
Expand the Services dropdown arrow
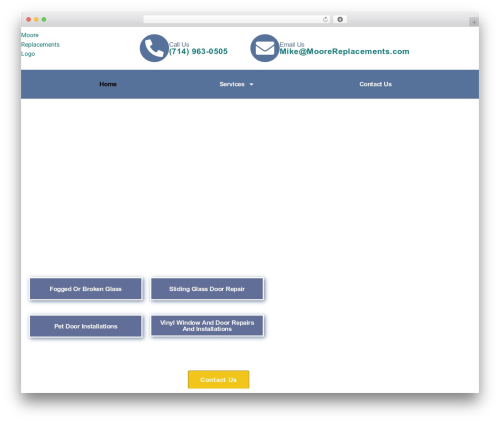[x=251, y=85]
